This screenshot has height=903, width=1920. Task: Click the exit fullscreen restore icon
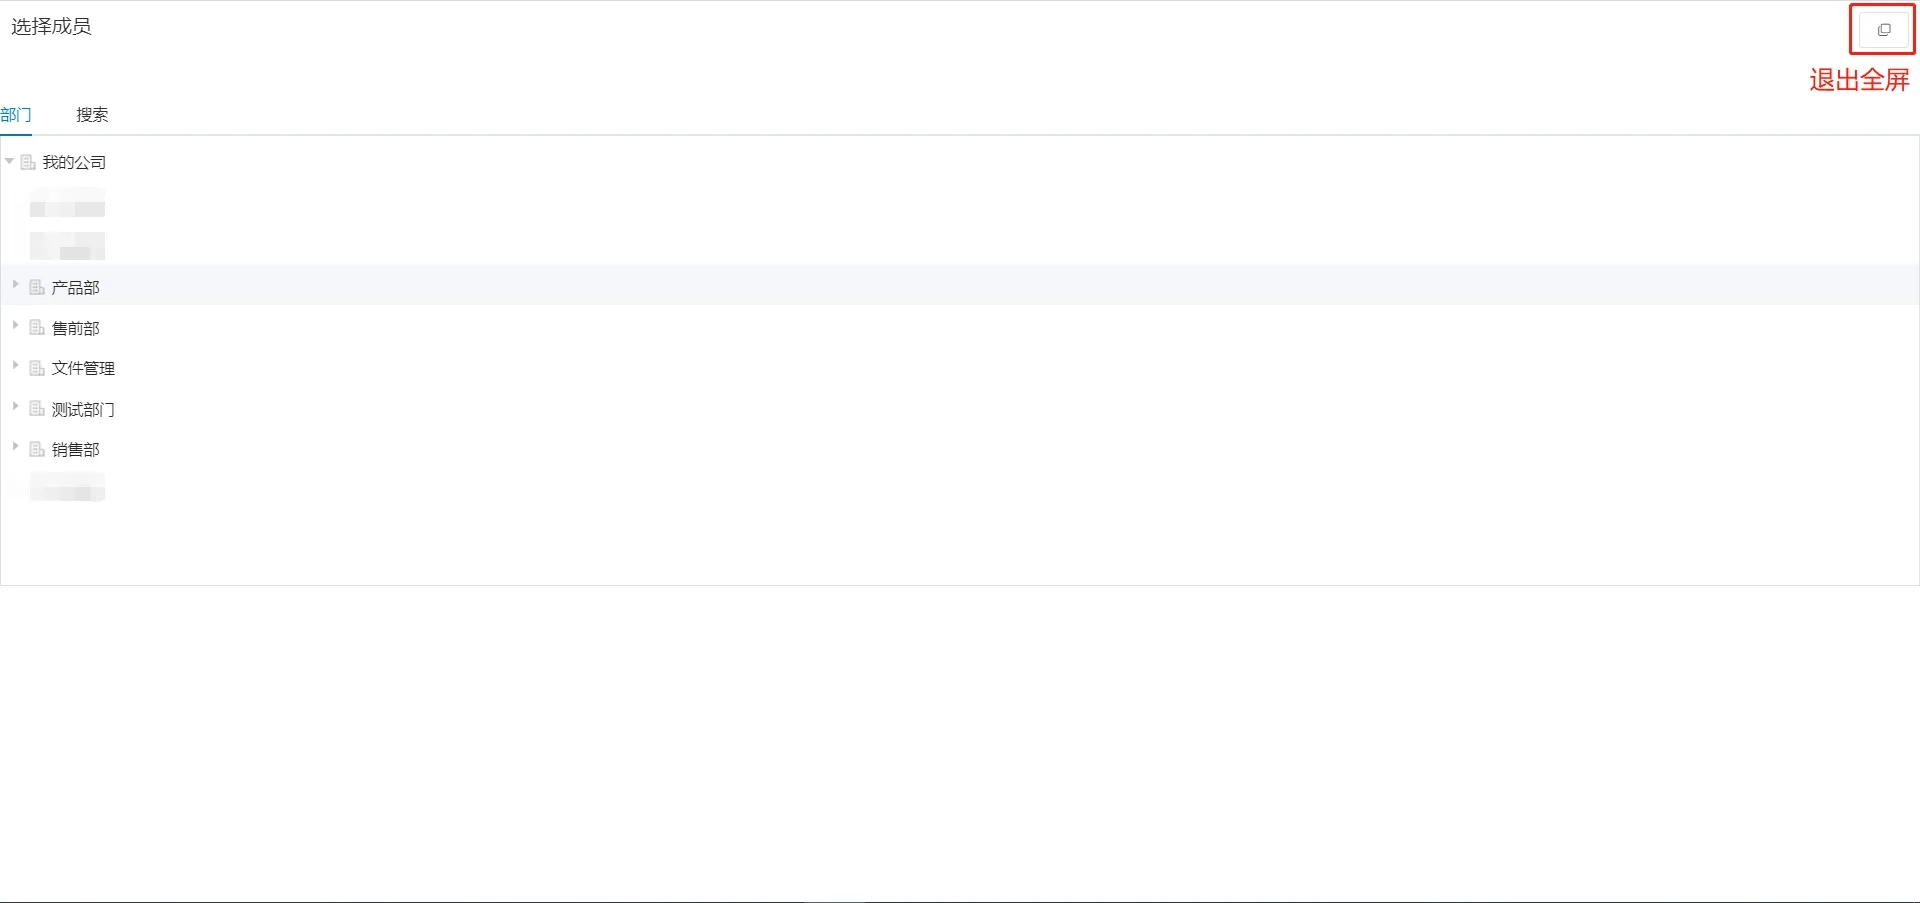click(x=1884, y=30)
